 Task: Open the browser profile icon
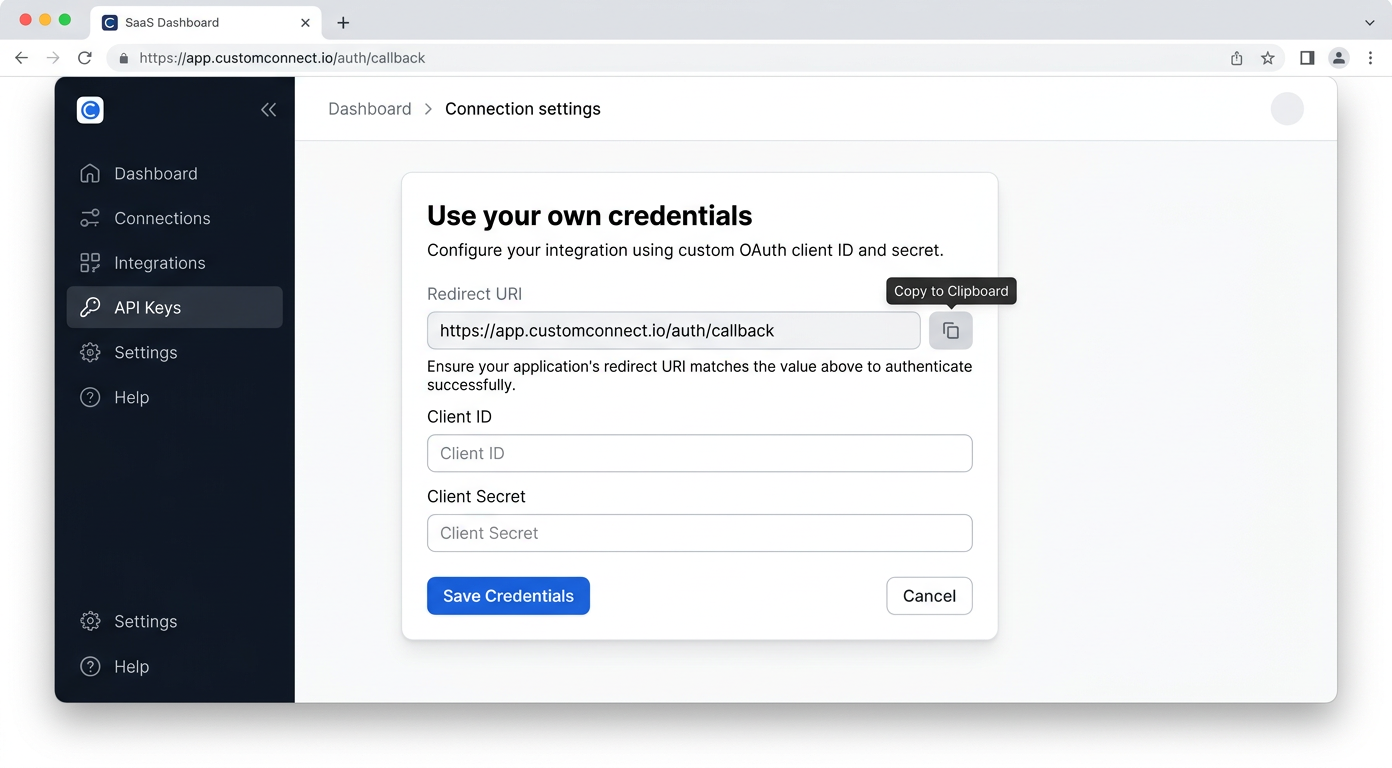click(x=1339, y=58)
